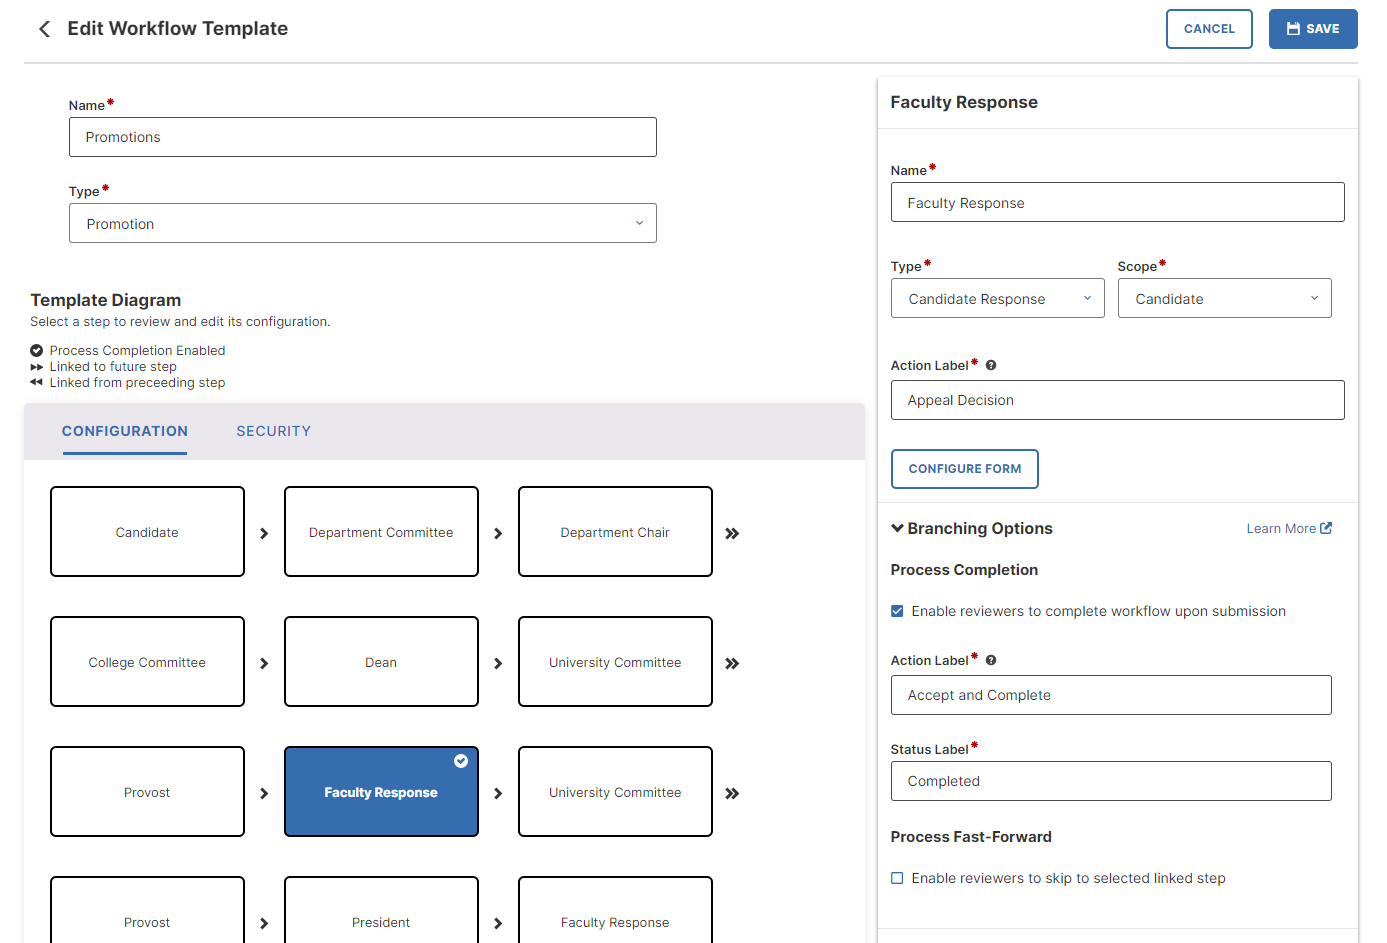Switch to the Security tab
Viewport: 1387px width, 943px height.
point(273,431)
